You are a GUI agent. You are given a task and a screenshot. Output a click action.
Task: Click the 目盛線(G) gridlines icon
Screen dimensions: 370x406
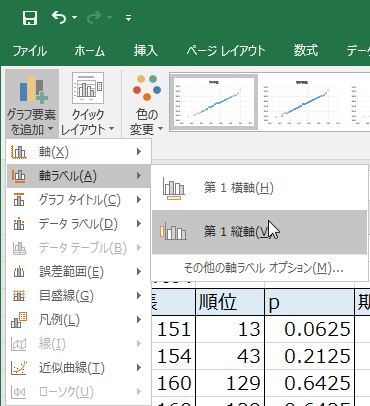click(x=19, y=296)
